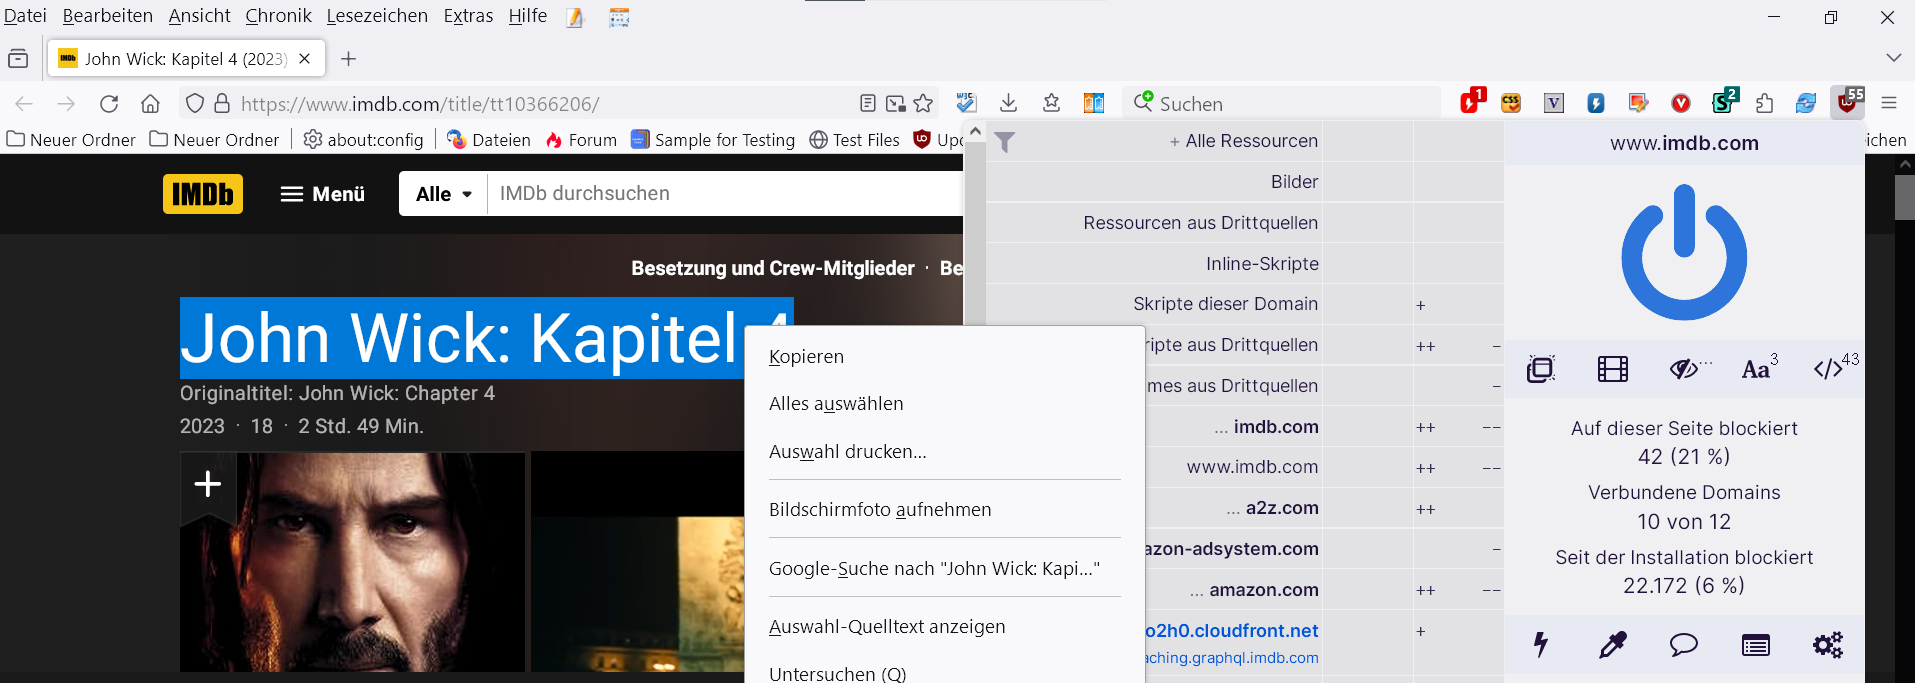
Task: Select 'Kopieren' from the context menu
Action: (x=806, y=357)
